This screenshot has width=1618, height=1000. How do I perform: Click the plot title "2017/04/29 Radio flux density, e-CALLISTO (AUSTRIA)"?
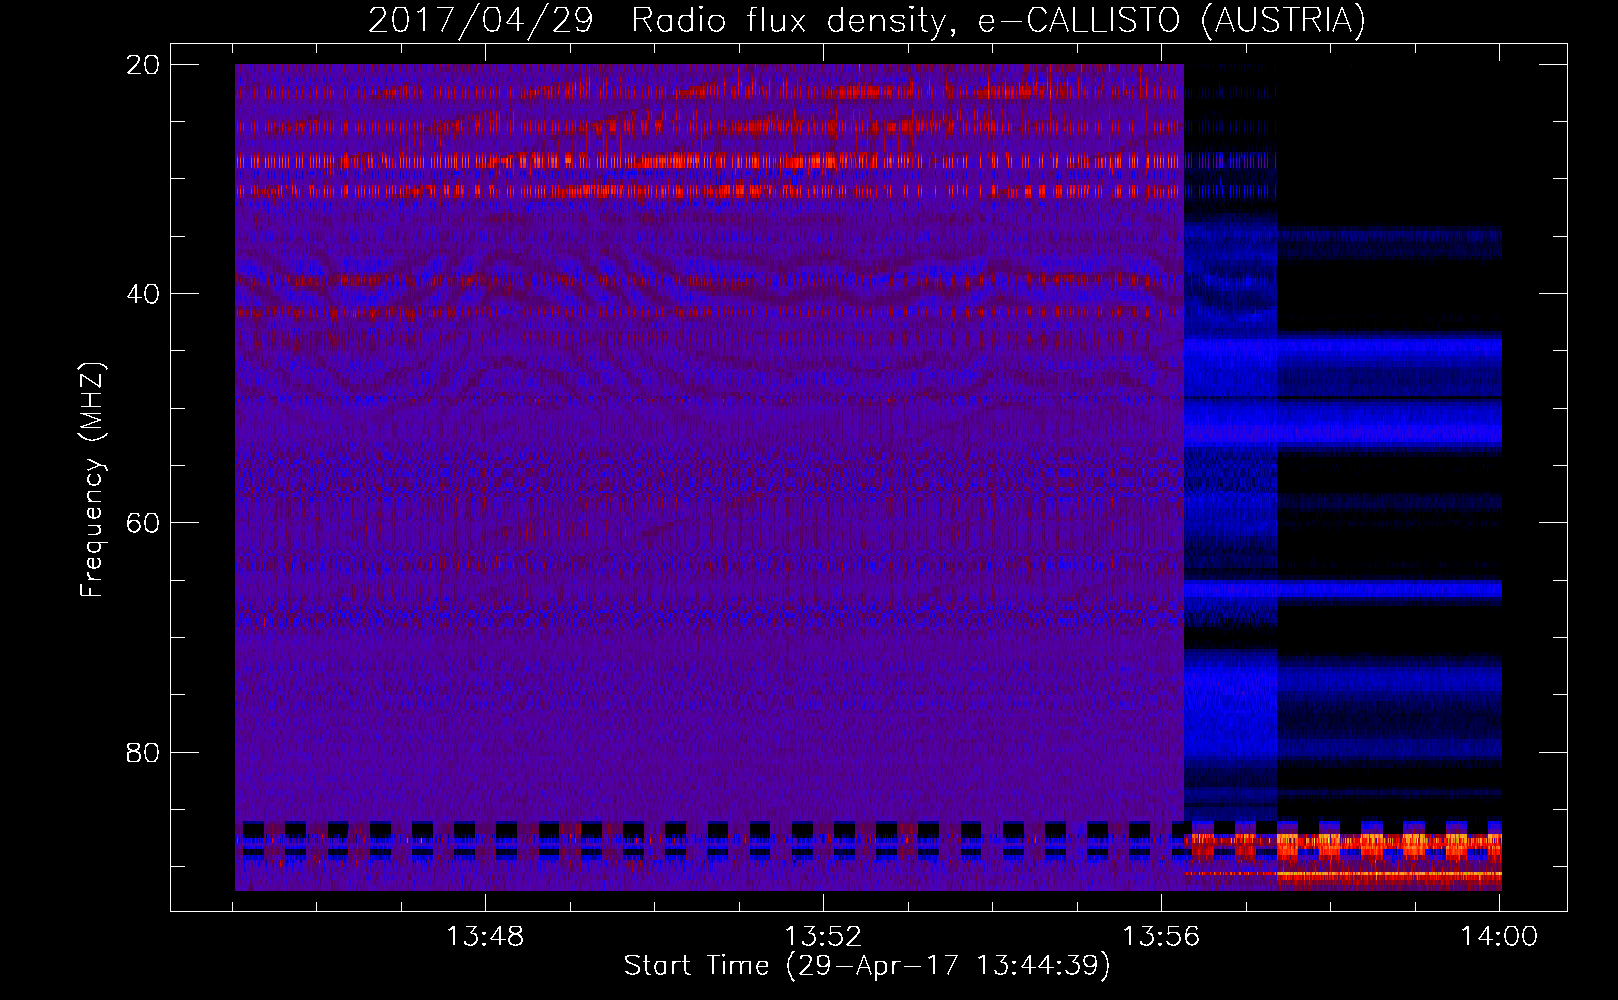[867, 20]
